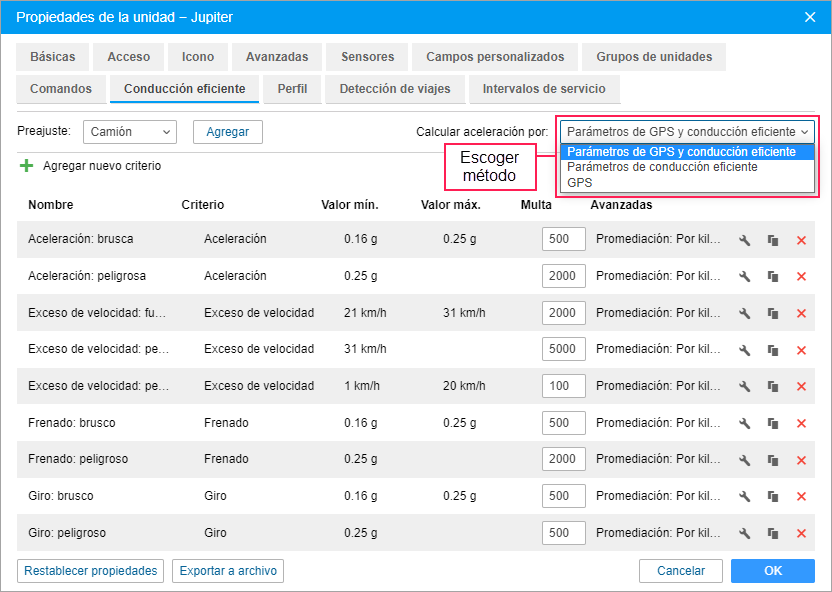Collapse the Calcular aceleración por dropdown
Viewport: 832px width, 592px height.
(686, 131)
